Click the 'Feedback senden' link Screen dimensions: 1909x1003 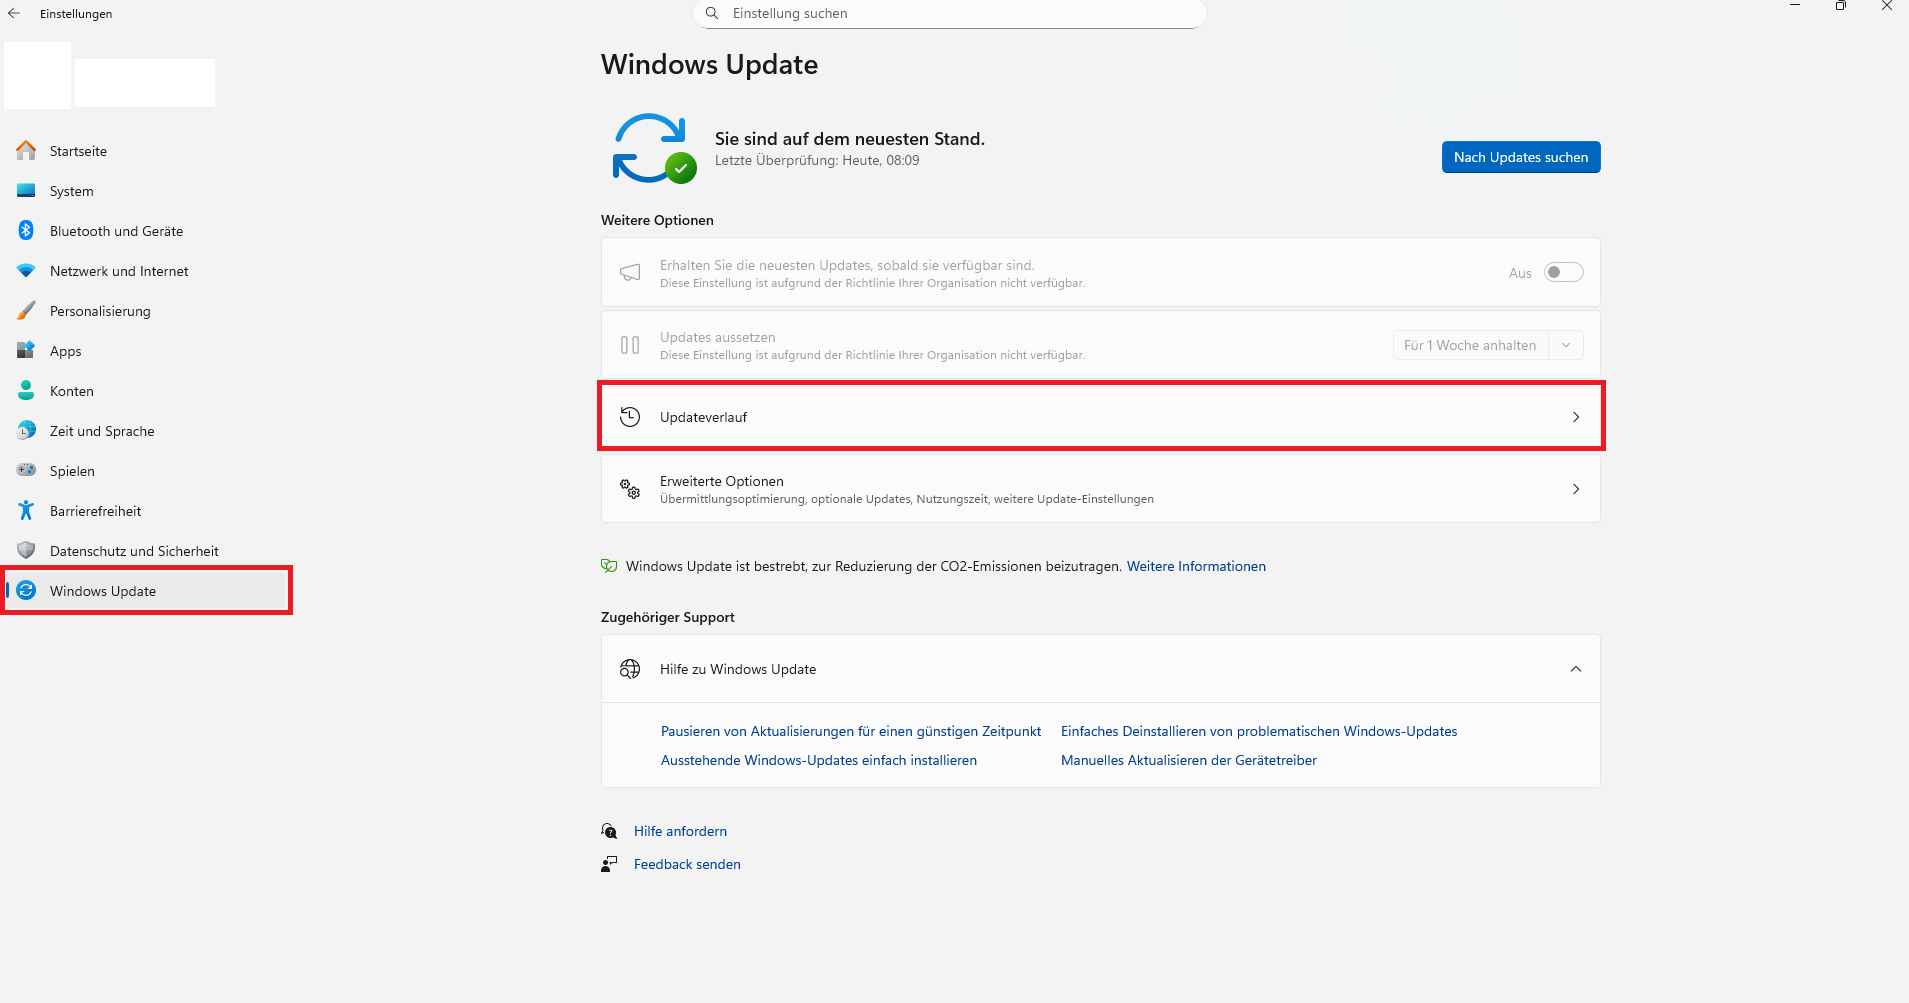[687, 864]
